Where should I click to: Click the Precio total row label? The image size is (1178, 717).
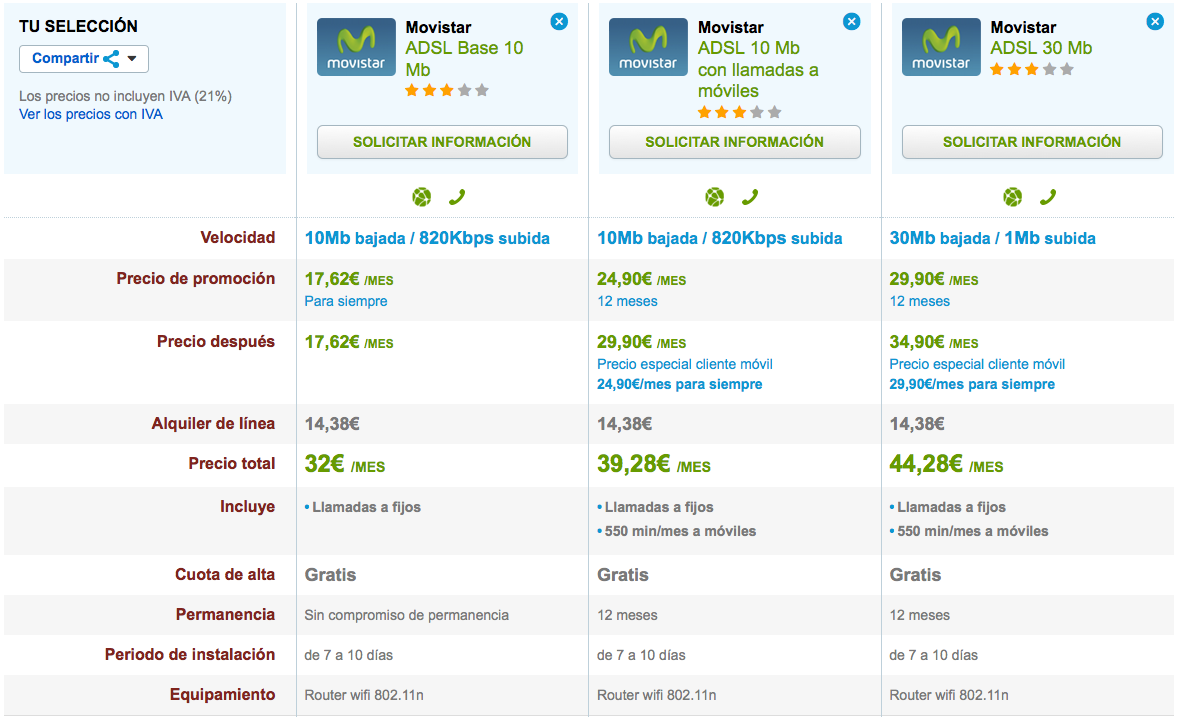tap(231, 464)
